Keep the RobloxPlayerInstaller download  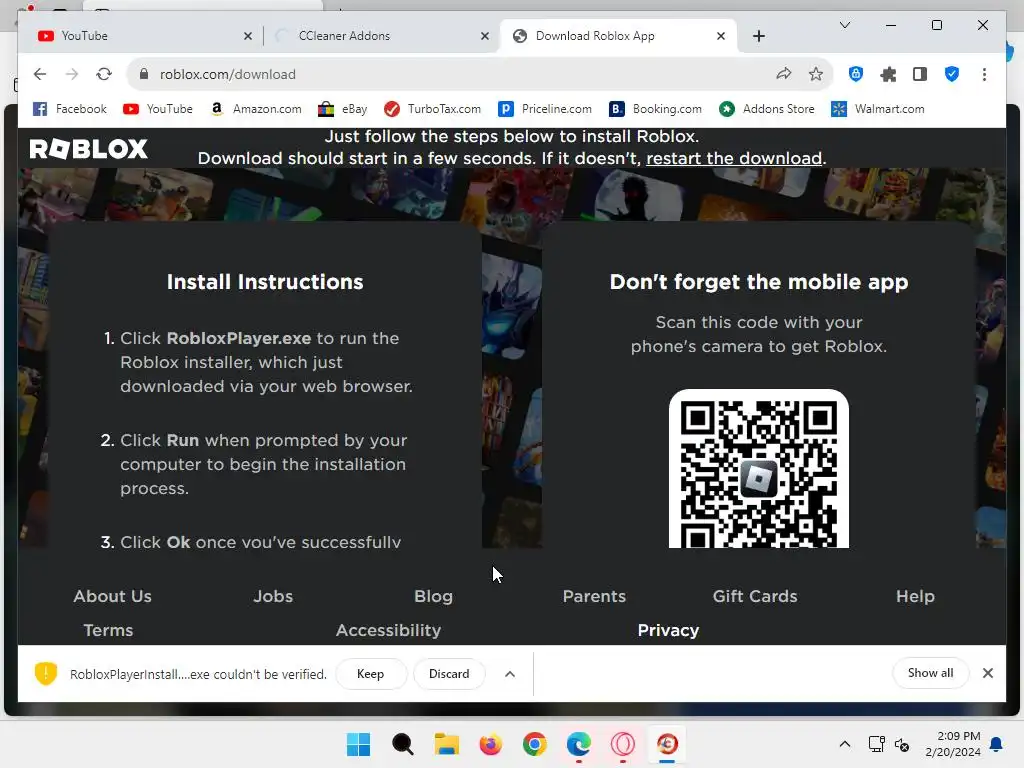(x=370, y=673)
